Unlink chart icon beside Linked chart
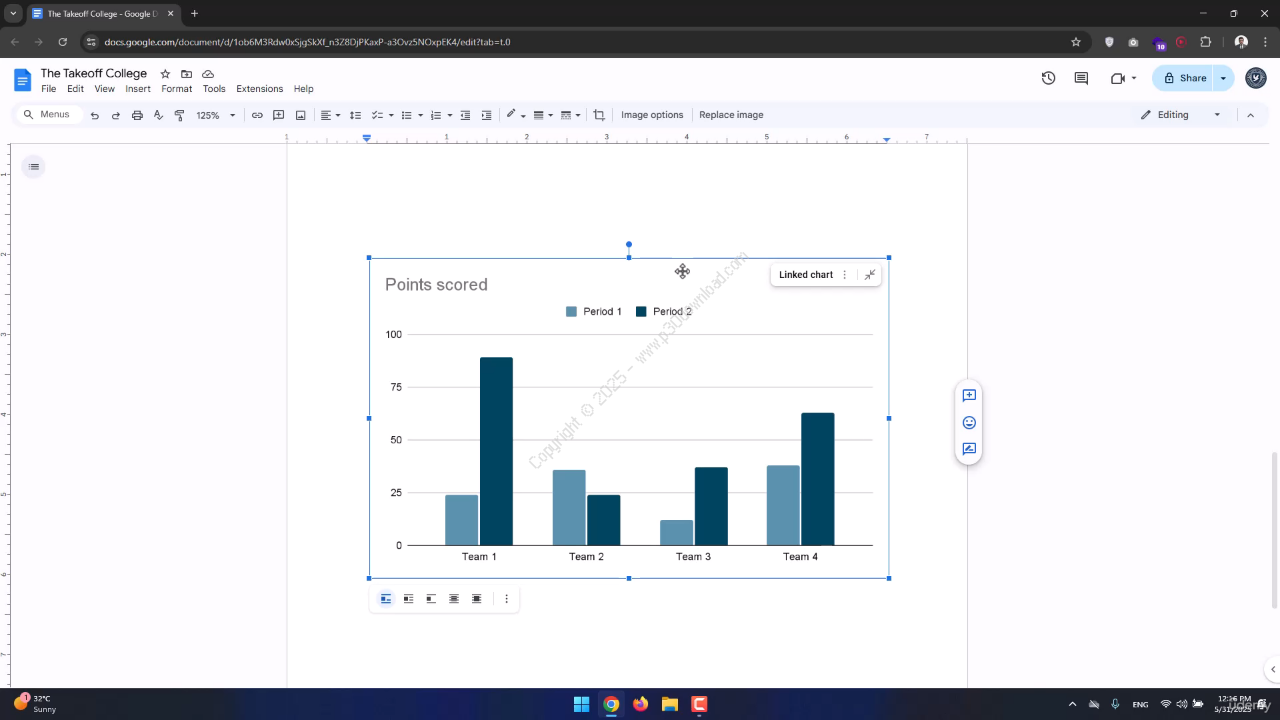The image size is (1280, 720). 870,275
